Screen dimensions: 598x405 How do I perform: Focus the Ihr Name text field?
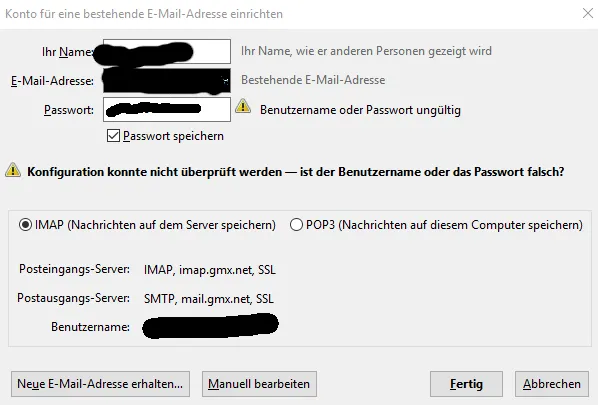click(x=167, y=51)
